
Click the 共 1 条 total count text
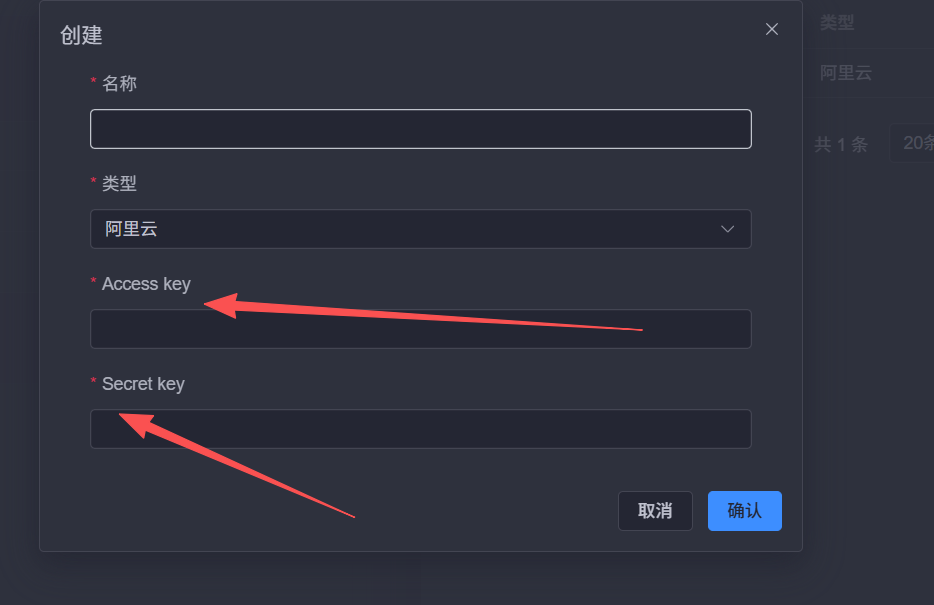pyautogui.click(x=840, y=144)
